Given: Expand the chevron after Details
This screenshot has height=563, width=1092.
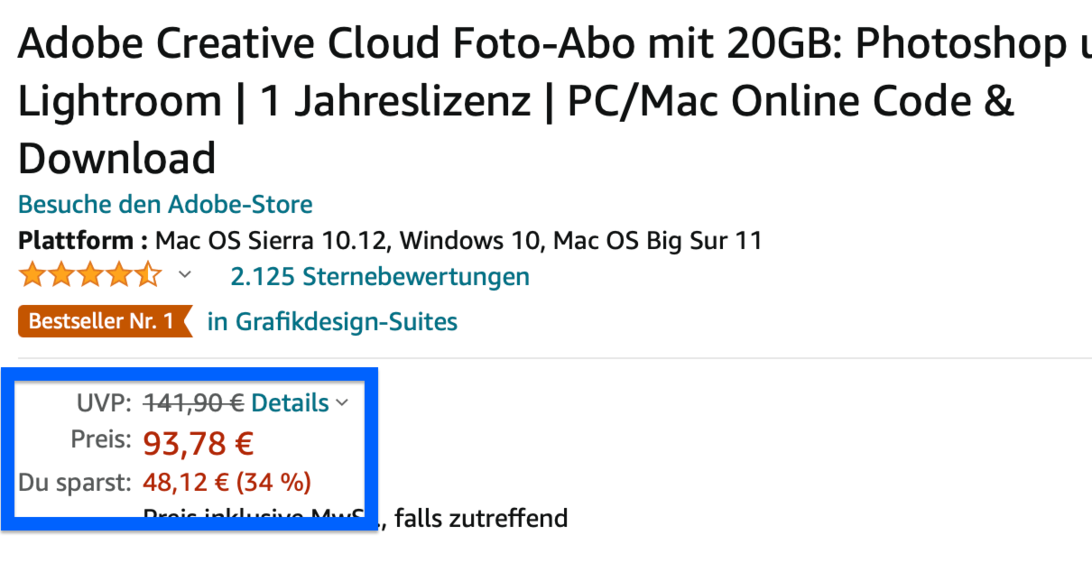Looking at the screenshot, I should coord(342,403).
